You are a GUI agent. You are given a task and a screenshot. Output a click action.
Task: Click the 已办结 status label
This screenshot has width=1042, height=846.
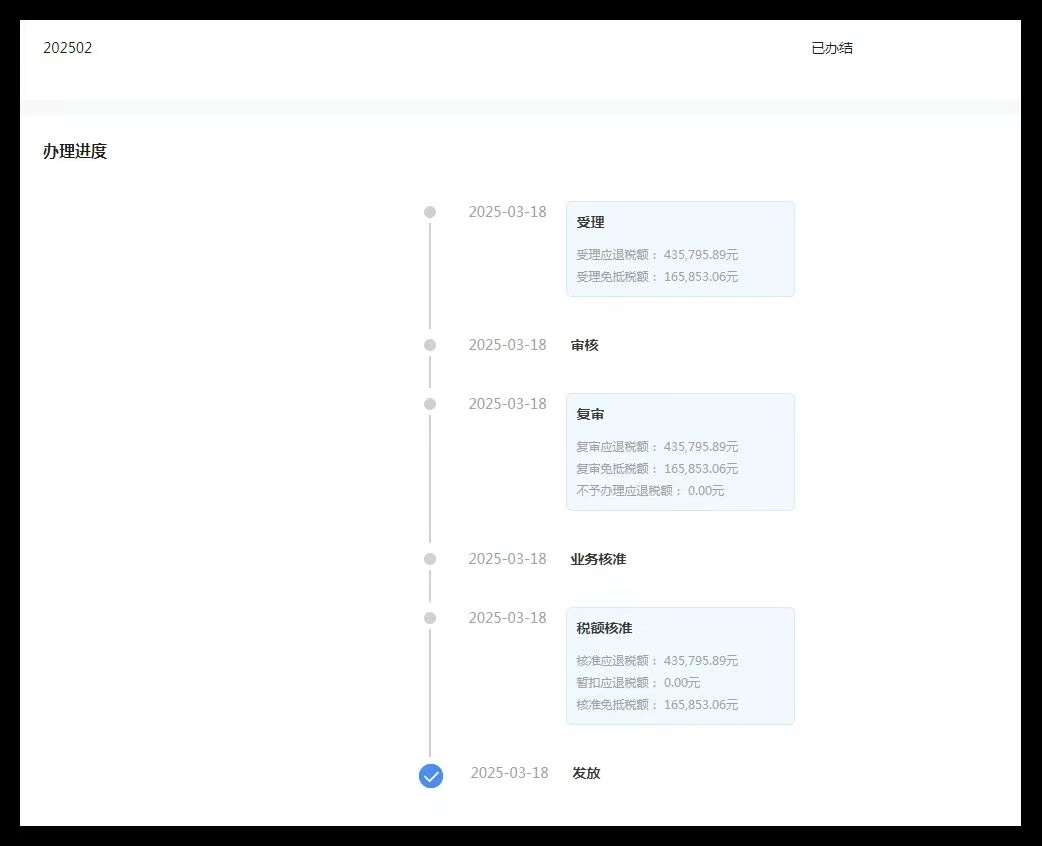[x=833, y=47]
